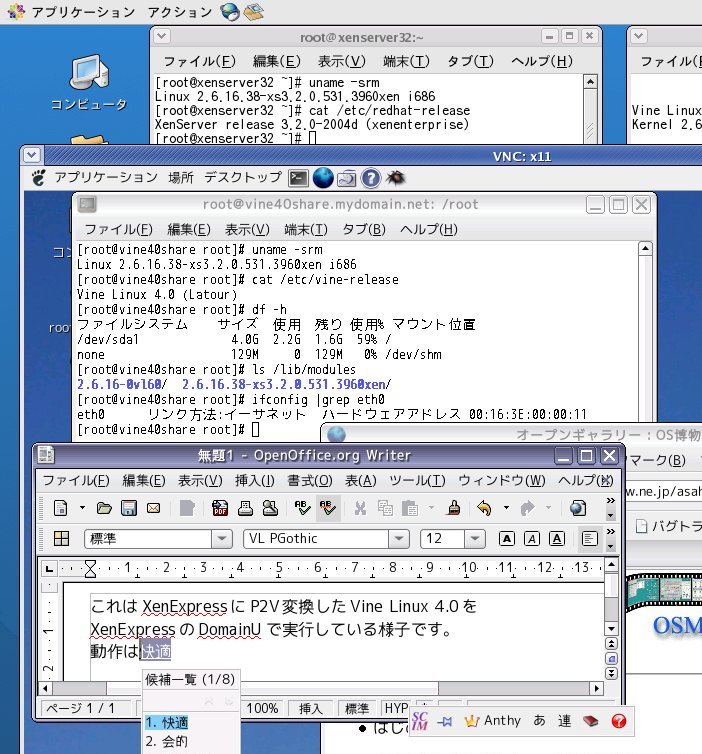The image size is (702, 754).
Task: Click the SCIM logo icon on input toolbar
Action: click(x=420, y=720)
